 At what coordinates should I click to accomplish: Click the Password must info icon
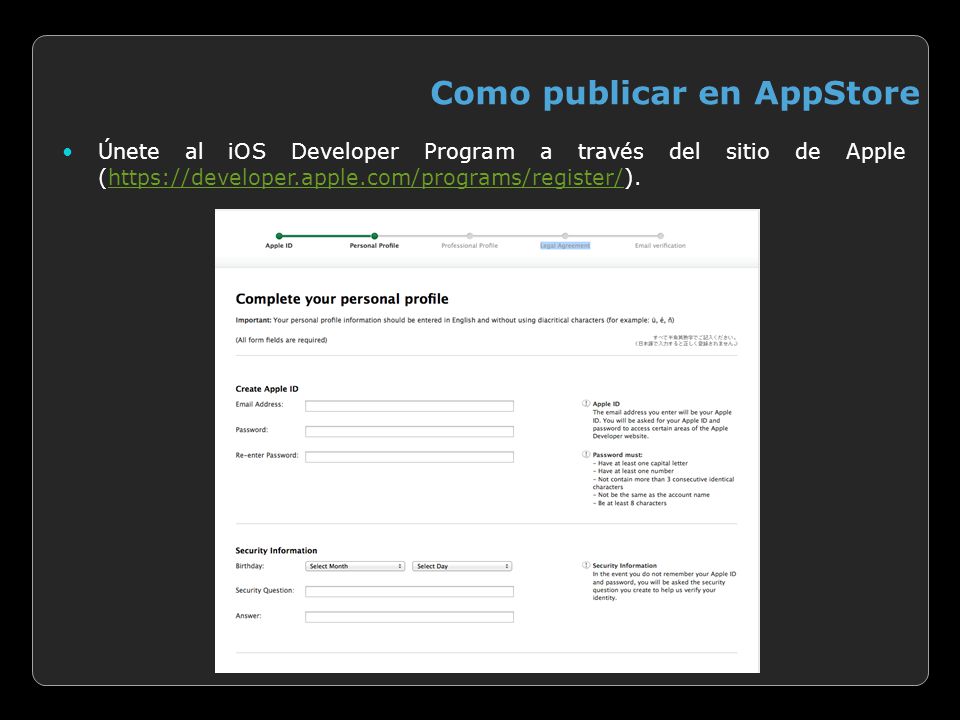click(586, 454)
